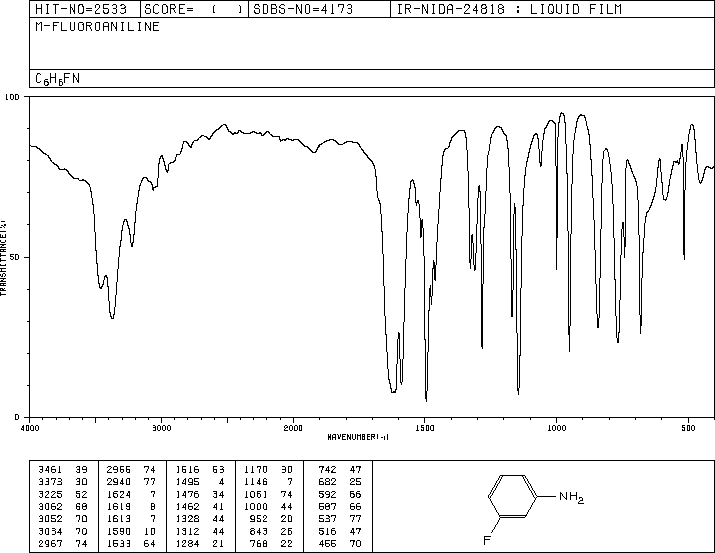The width and height of the screenshot is (715, 553).
Task: Click the 4000 x-axis tick label
Action: pyautogui.click(x=30, y=428)
